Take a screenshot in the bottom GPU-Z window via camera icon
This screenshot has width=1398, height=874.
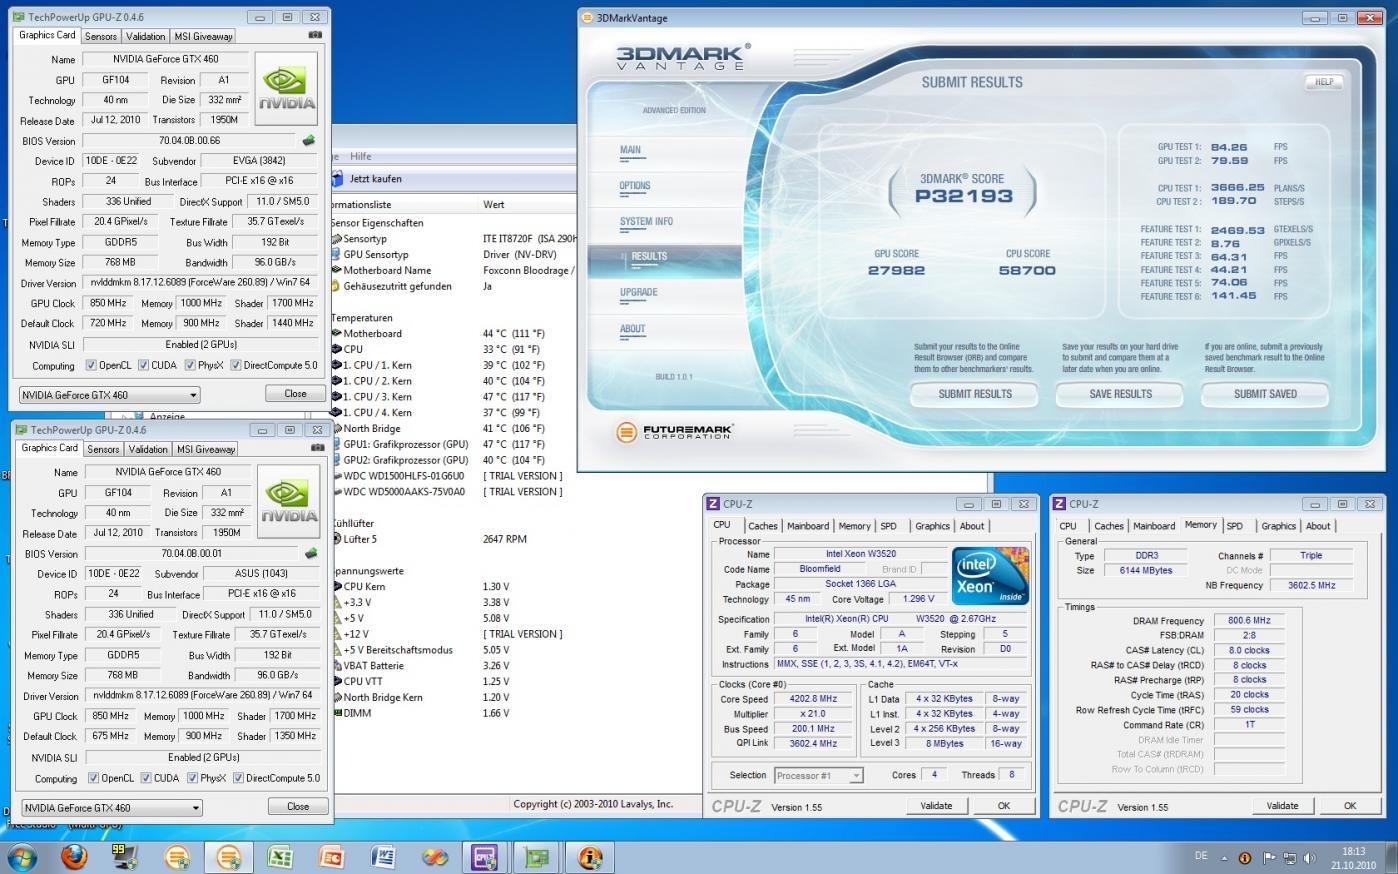pos(318,448)
